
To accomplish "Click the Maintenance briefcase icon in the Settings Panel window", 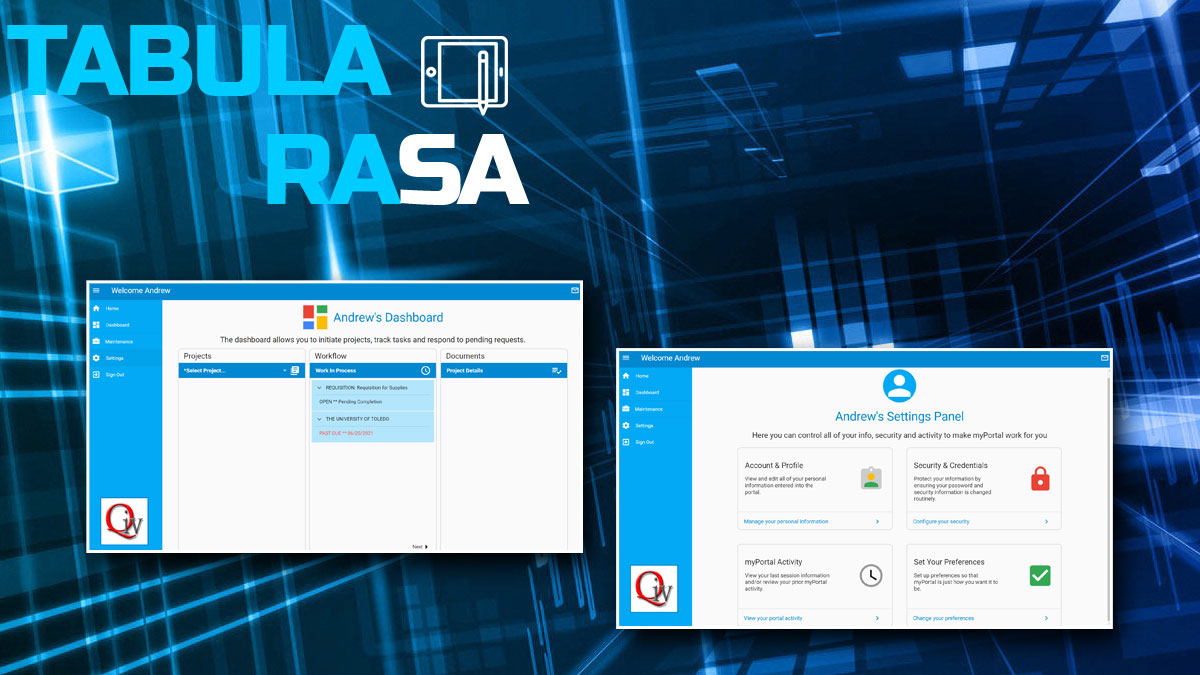I will point(626,409).
